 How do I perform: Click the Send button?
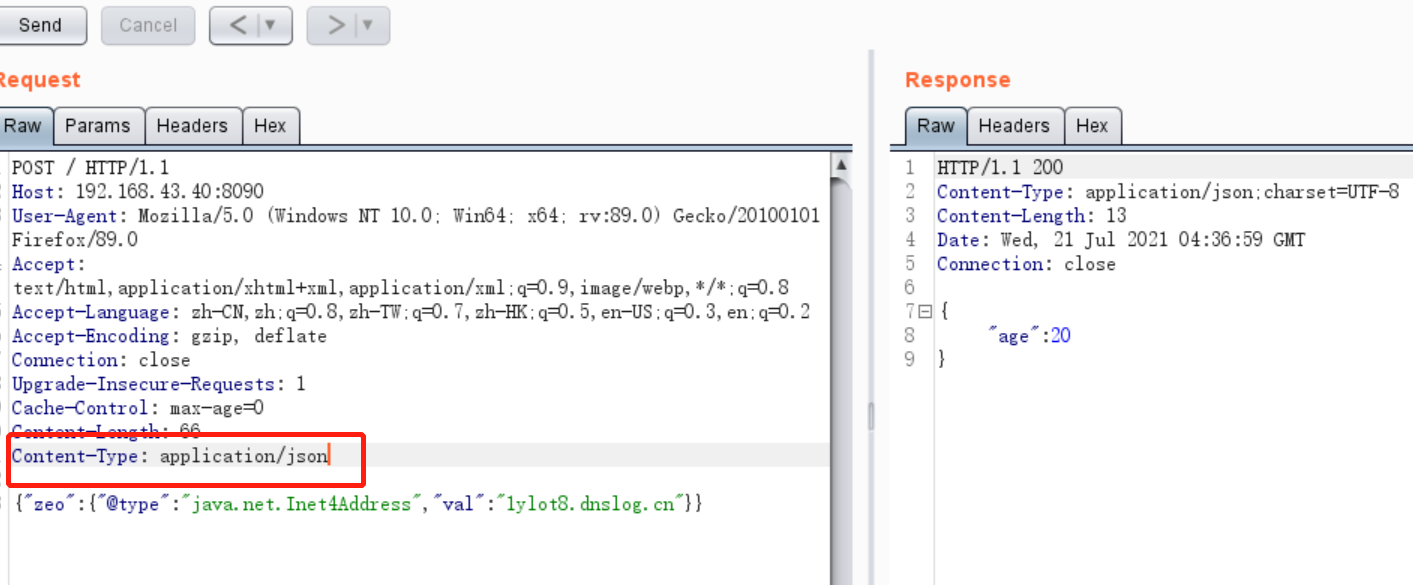[x=40, y=25]
